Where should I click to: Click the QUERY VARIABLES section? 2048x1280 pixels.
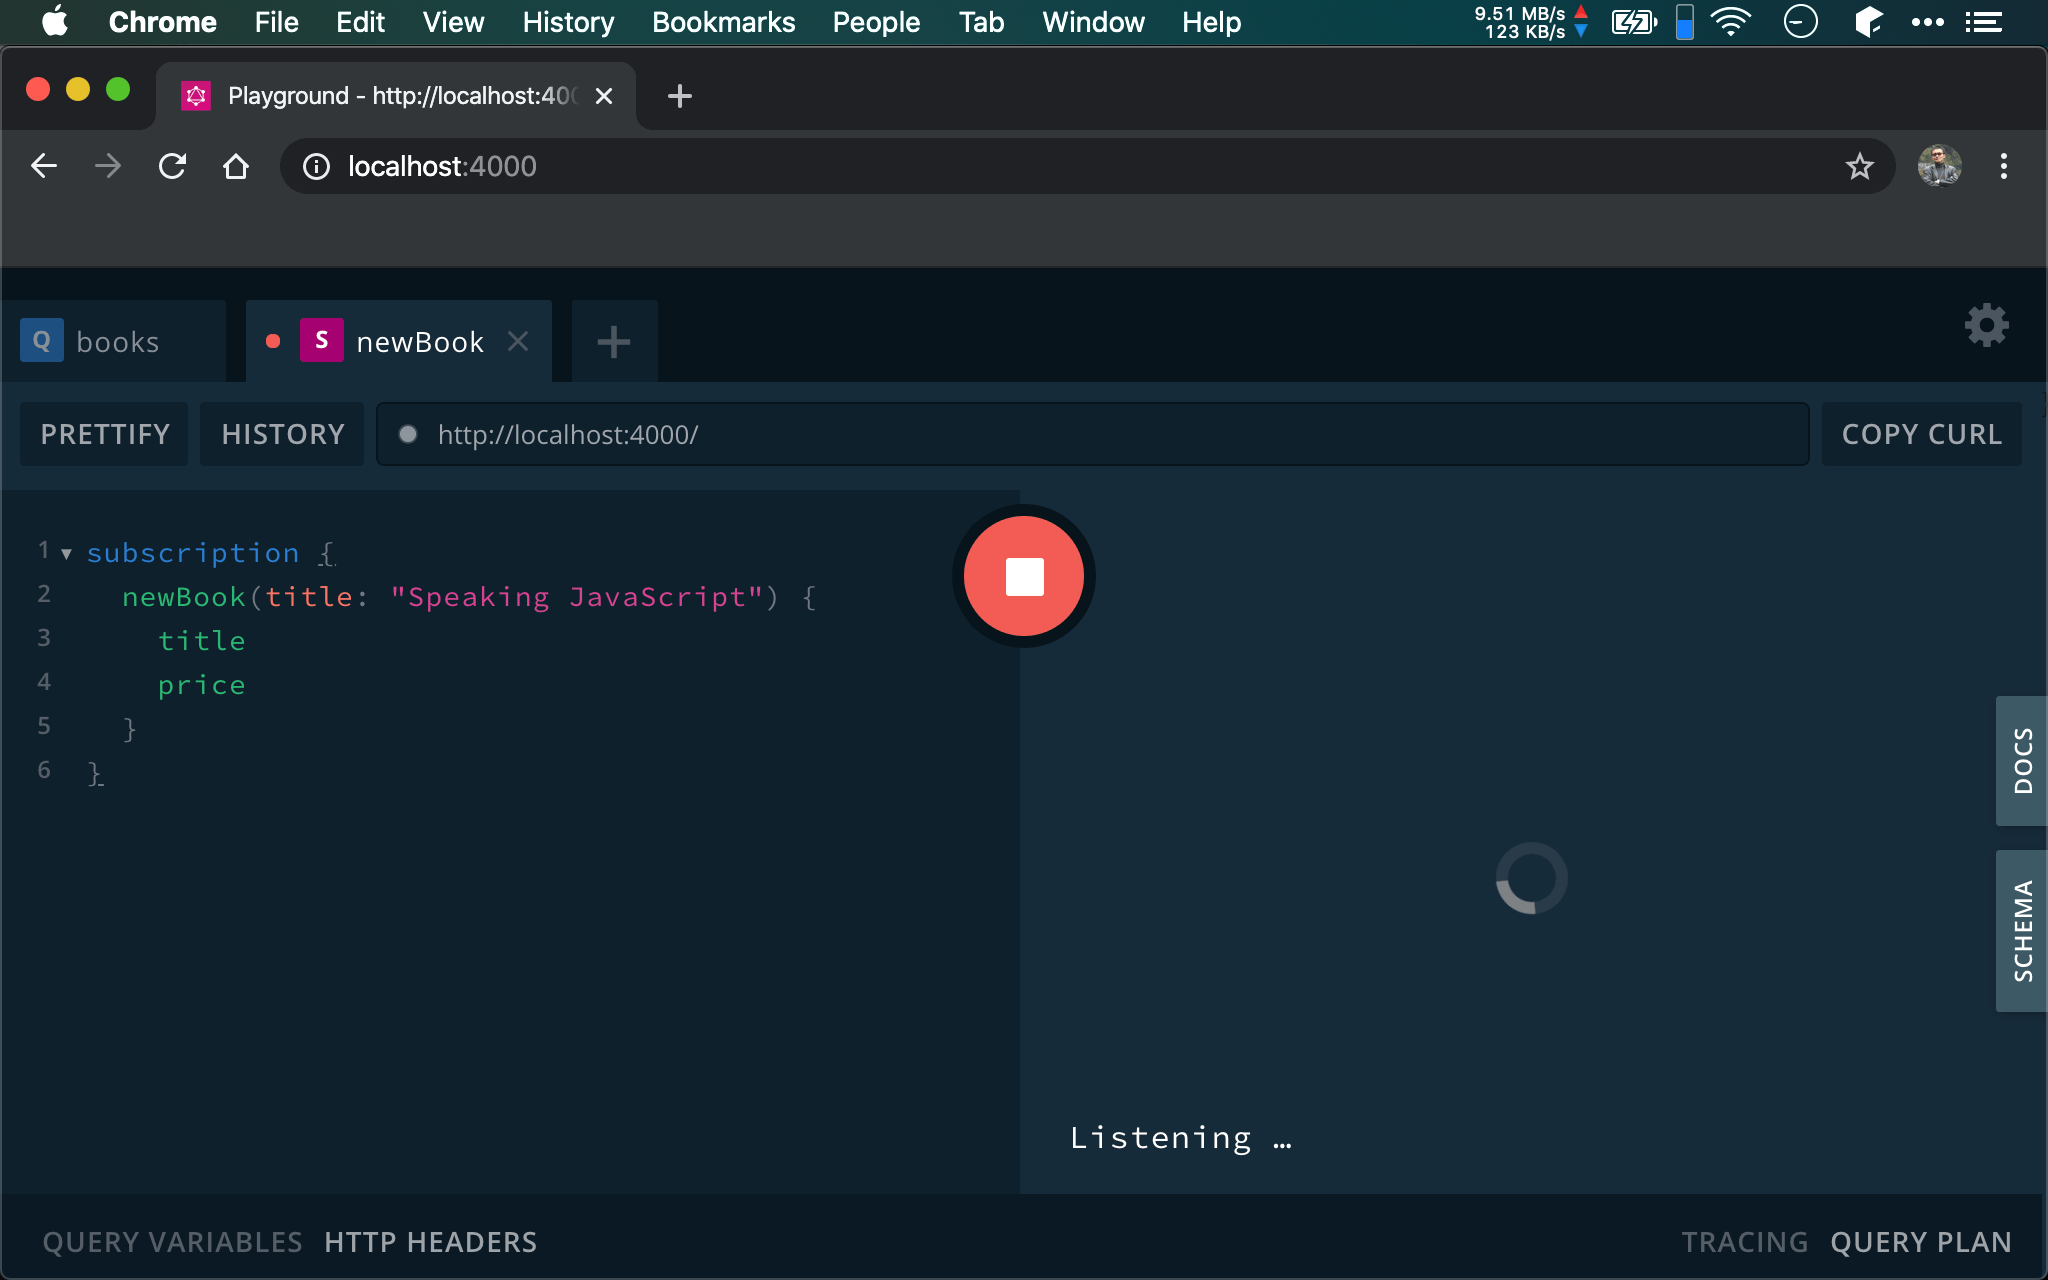[x=171, y=1239]
